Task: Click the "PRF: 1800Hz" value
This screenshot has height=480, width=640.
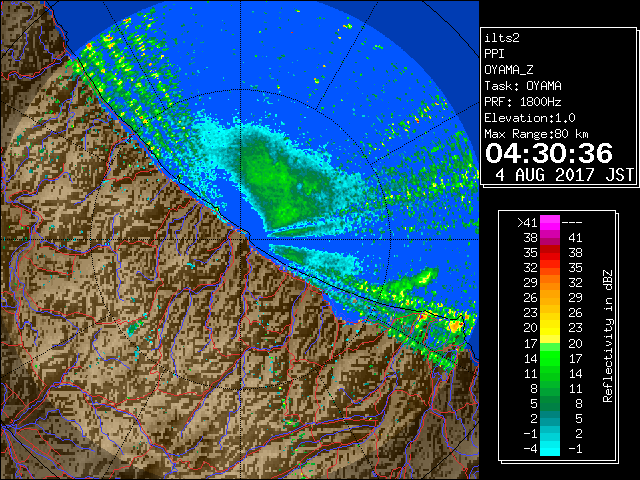Action: (523, 102)
